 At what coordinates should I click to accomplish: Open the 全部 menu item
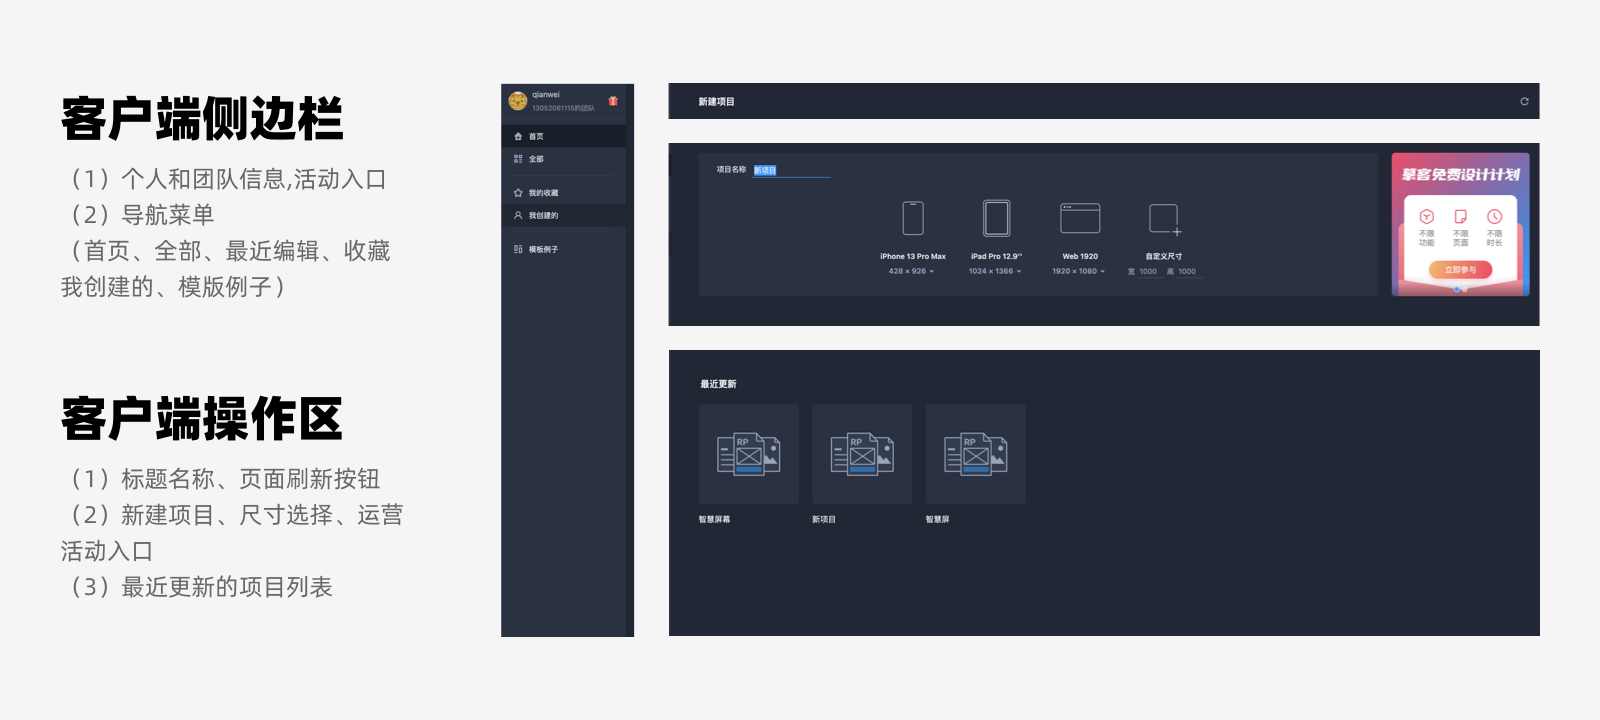(x=564, y=159)
